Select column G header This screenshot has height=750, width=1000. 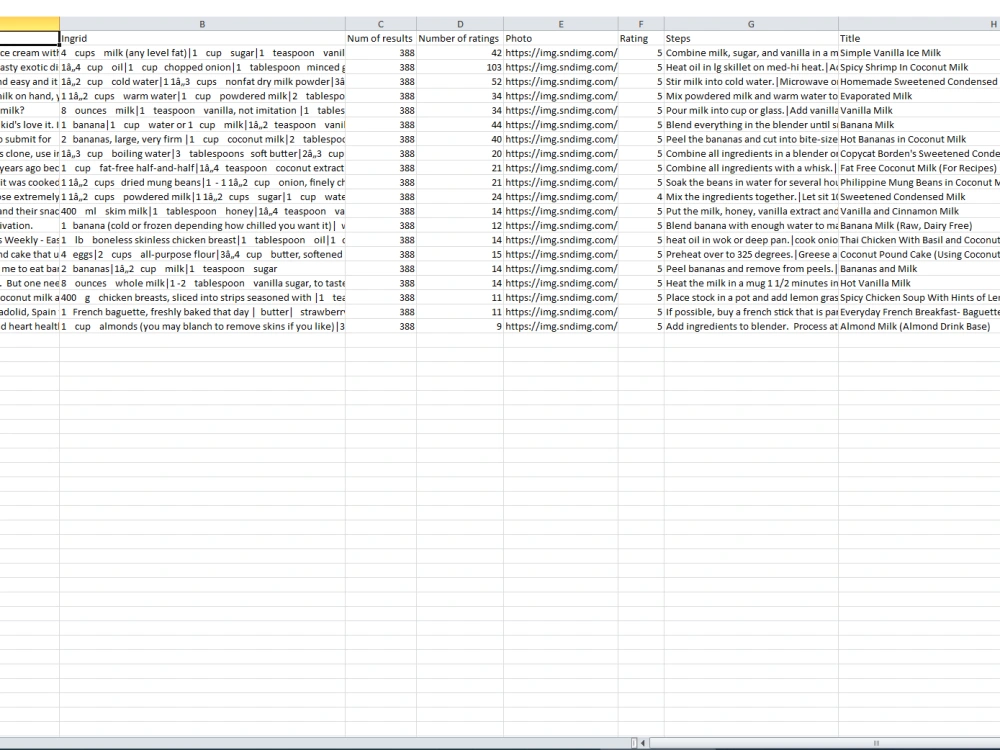(x=751, y=24)
